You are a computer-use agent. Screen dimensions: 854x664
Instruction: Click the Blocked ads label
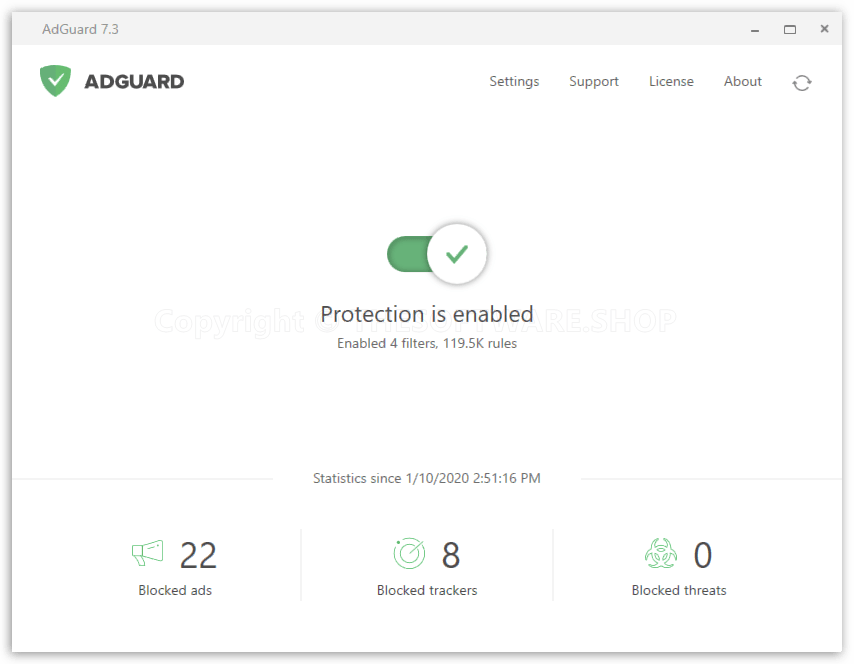tap(175, 590)
